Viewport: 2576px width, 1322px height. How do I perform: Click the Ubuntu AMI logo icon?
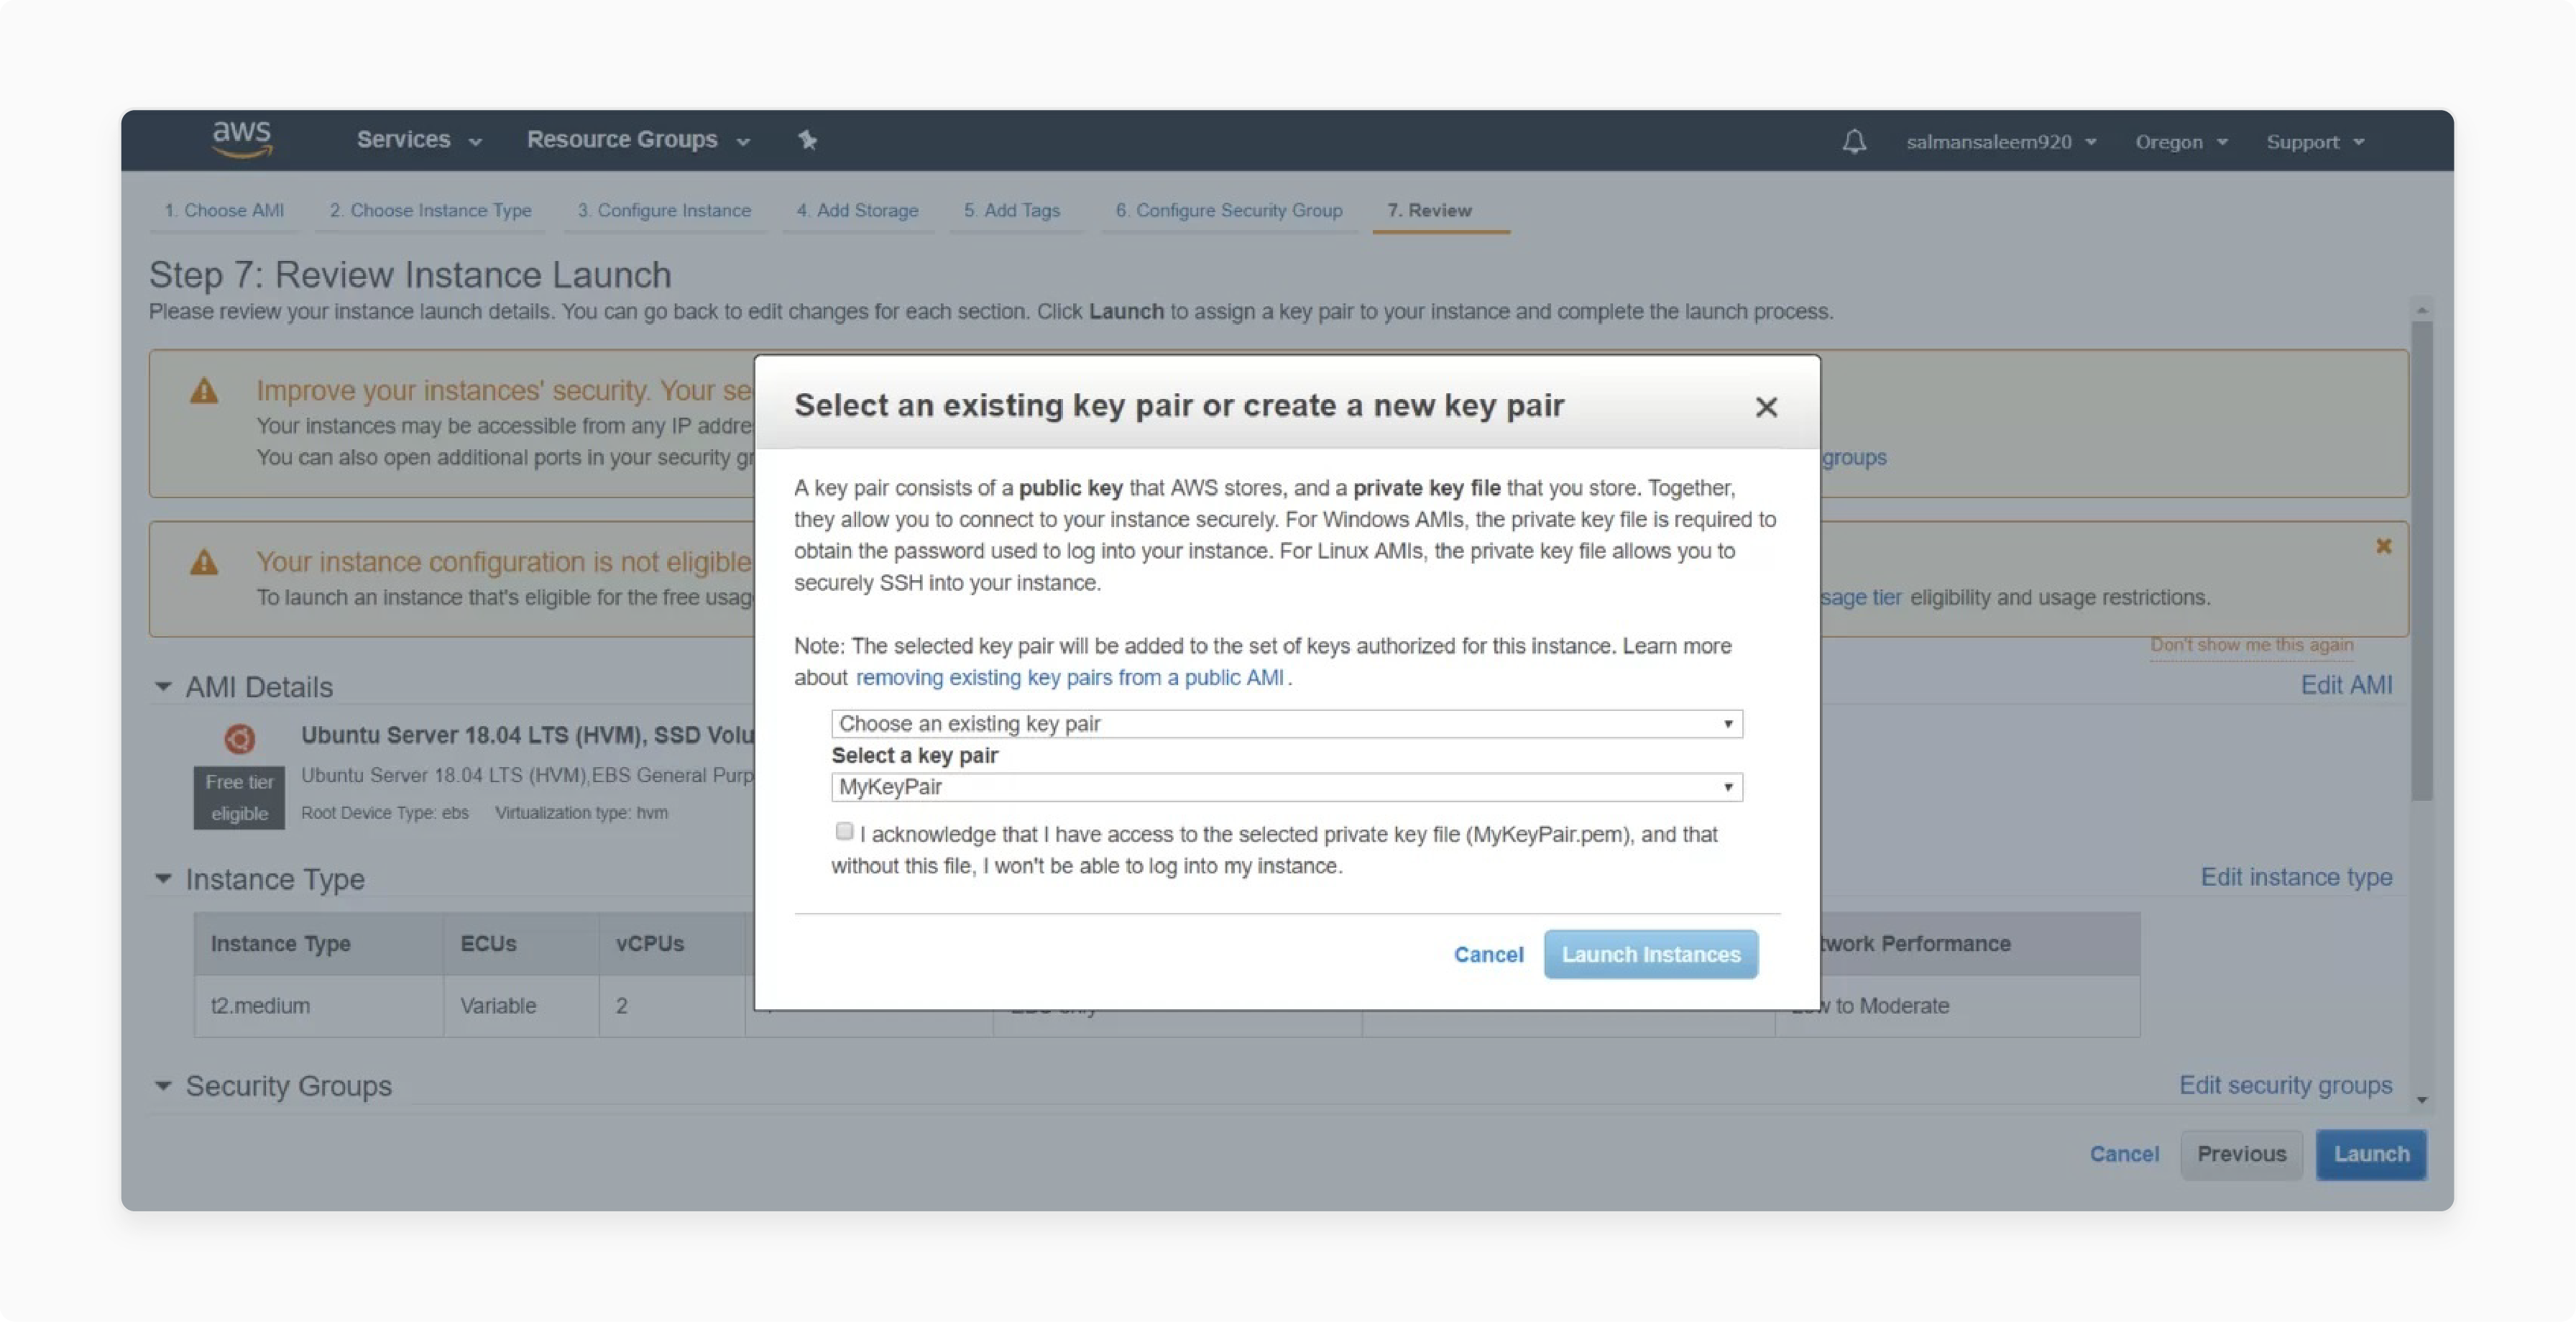pyautogui.click(x=239, y=739)
